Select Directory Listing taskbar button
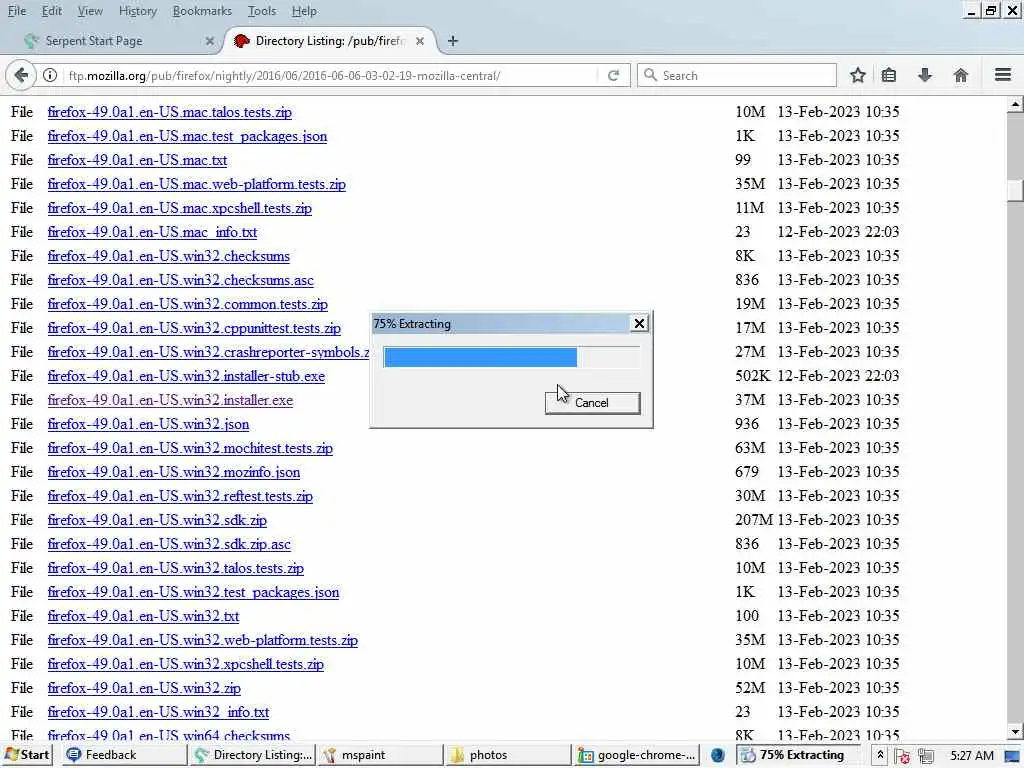This screenshot has width=1024, height=768. tap(253, 755)
